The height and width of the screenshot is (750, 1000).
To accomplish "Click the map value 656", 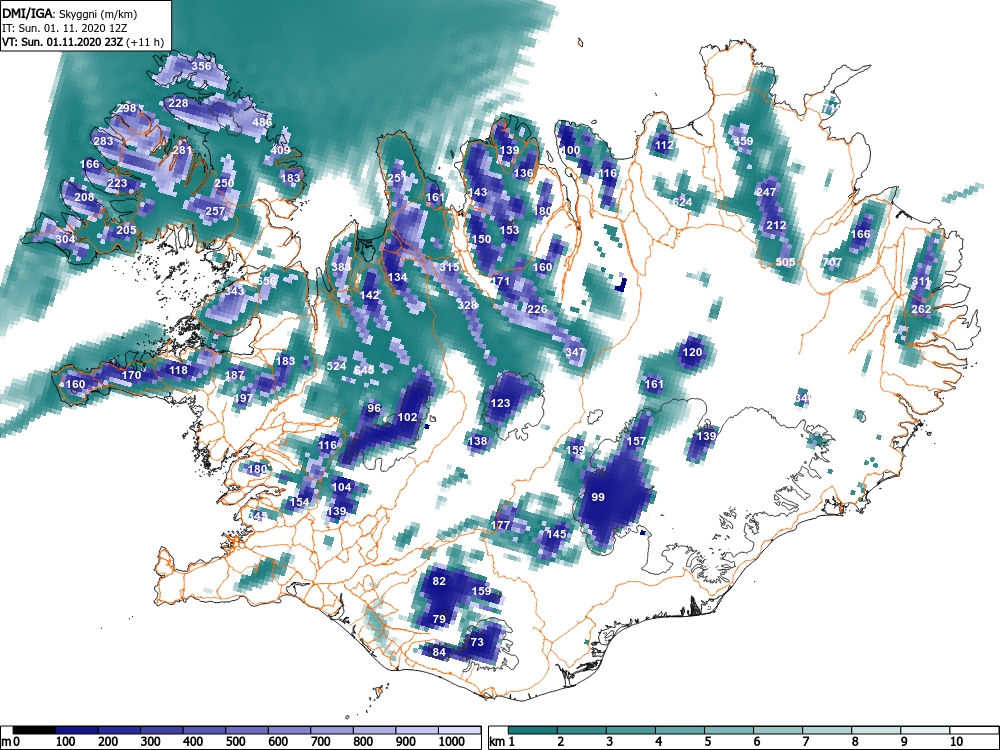I will (x=267, y=281).
